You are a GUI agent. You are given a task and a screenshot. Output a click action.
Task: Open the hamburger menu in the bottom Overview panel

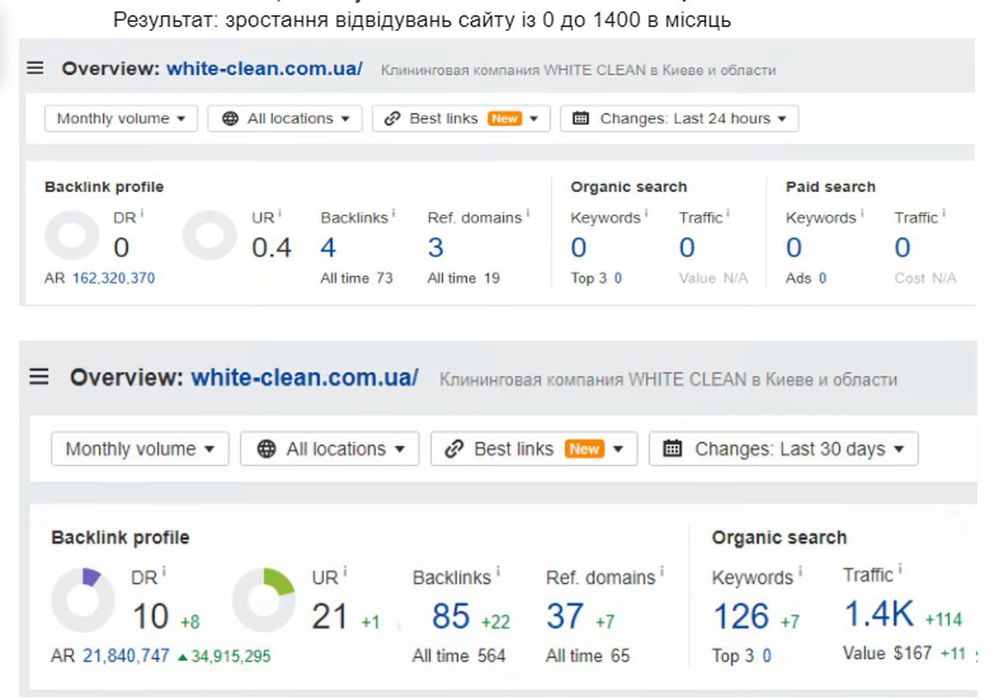39,377
